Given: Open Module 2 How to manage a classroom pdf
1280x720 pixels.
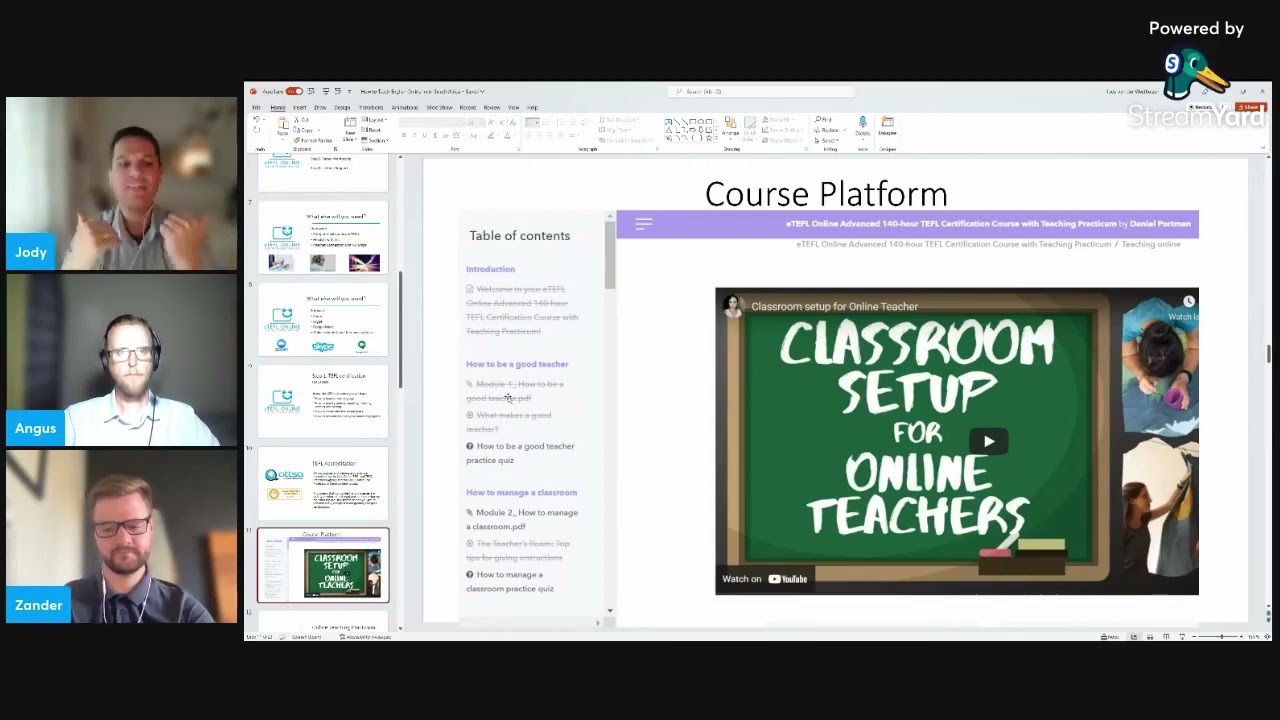Looking at the screenshot, I should (x=521, y=519).
